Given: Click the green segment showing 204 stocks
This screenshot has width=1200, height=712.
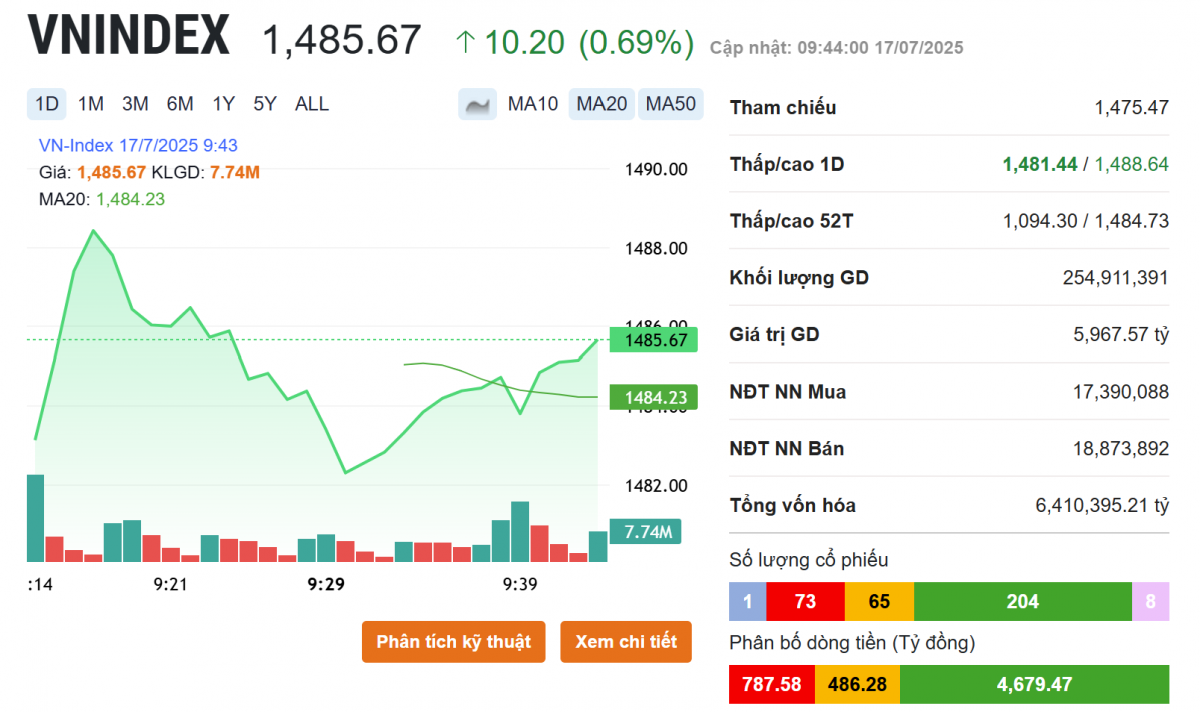Looking at the screenshot, I should pos(1023,602).
